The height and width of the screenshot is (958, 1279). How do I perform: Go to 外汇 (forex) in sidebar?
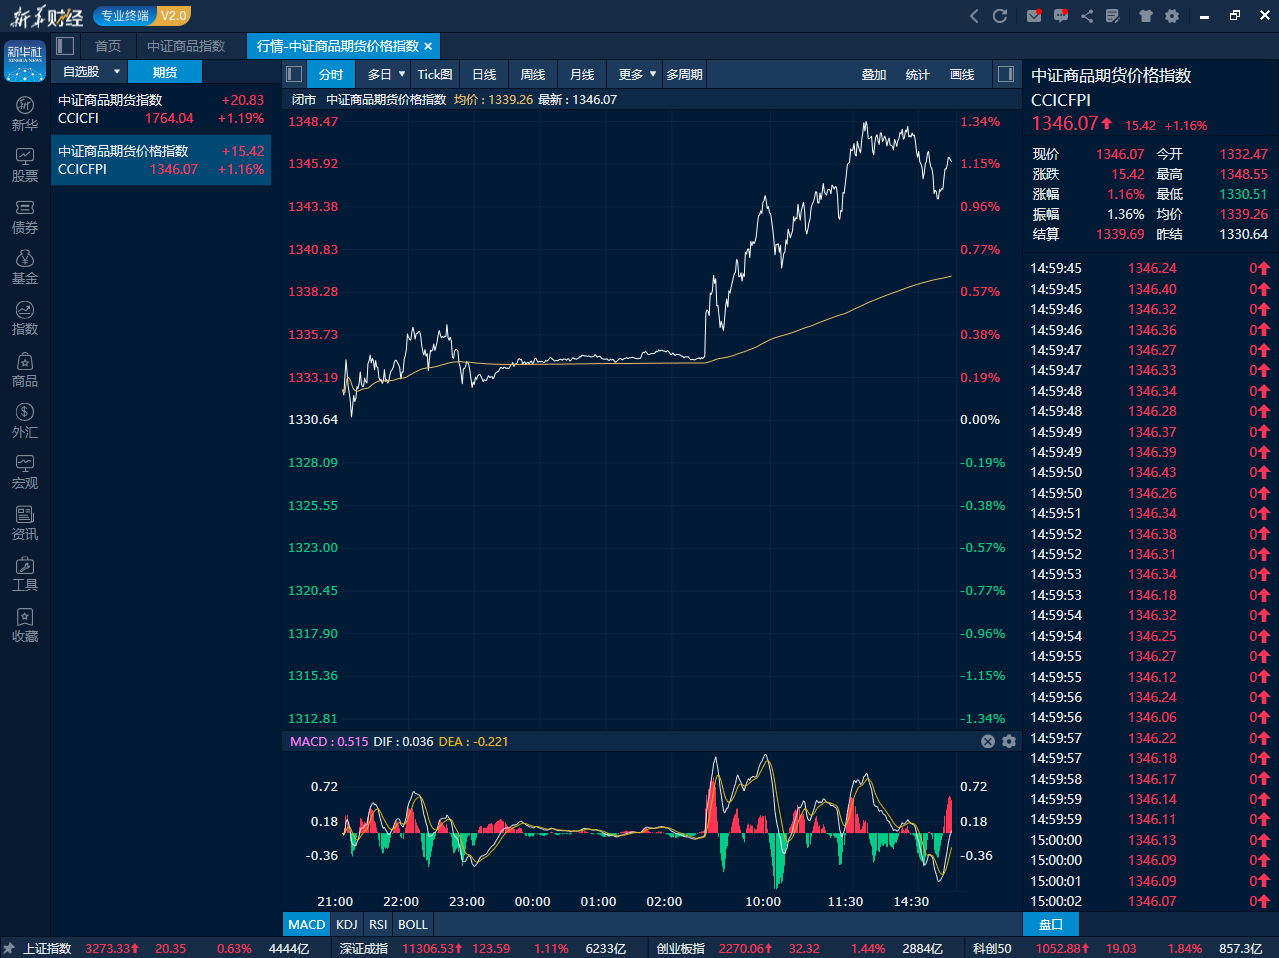click(x=25, y=421)
